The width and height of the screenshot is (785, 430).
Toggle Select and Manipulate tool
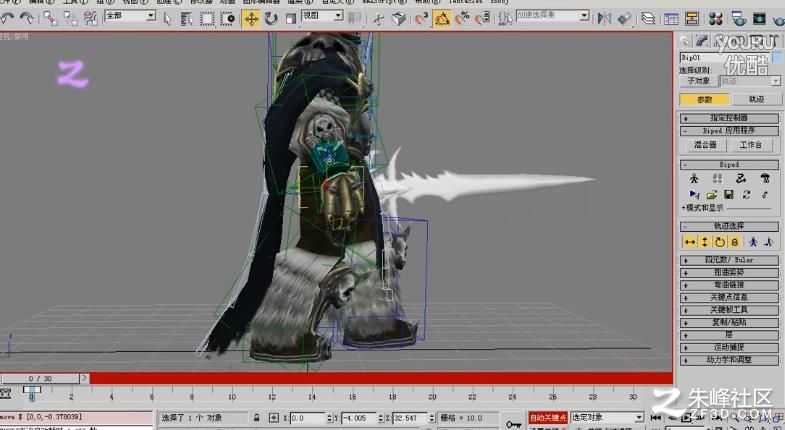click(378, 19)
